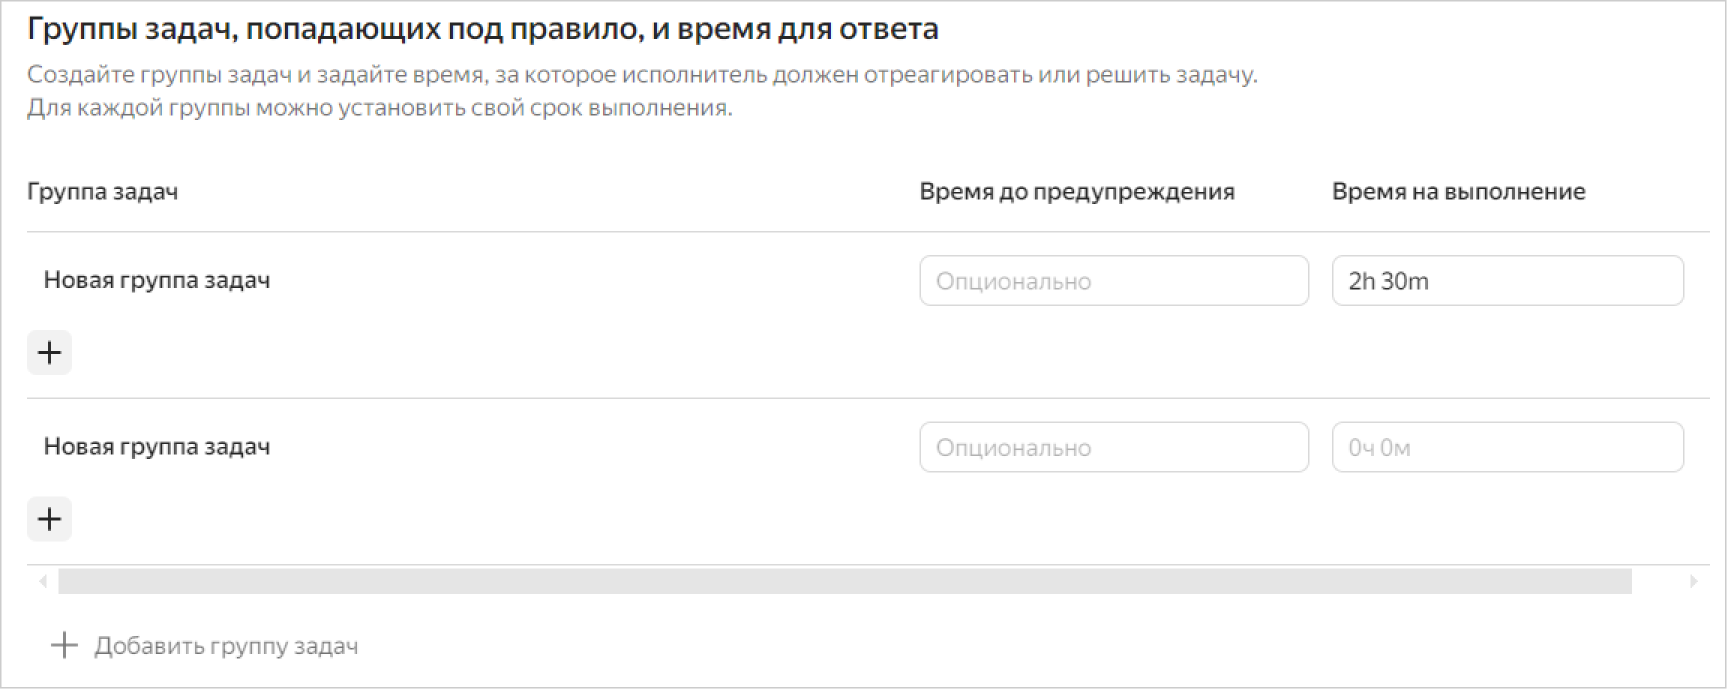1727x689 pixels.
Task: Focus the first group's Опционально warning field
Action: pos(1113,281)
